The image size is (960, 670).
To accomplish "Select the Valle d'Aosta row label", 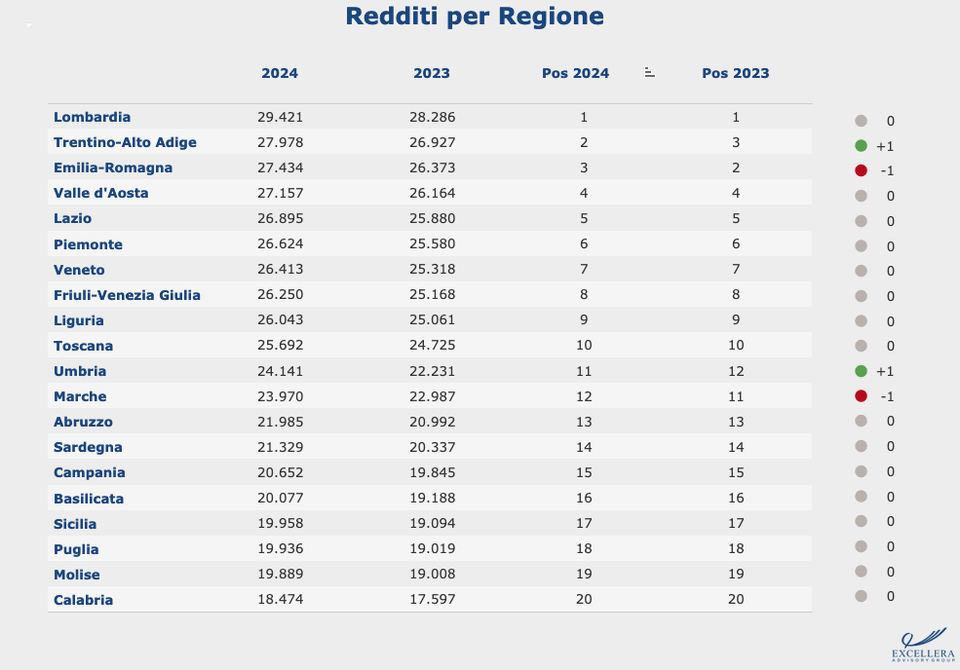I will (x=101, y=193).
